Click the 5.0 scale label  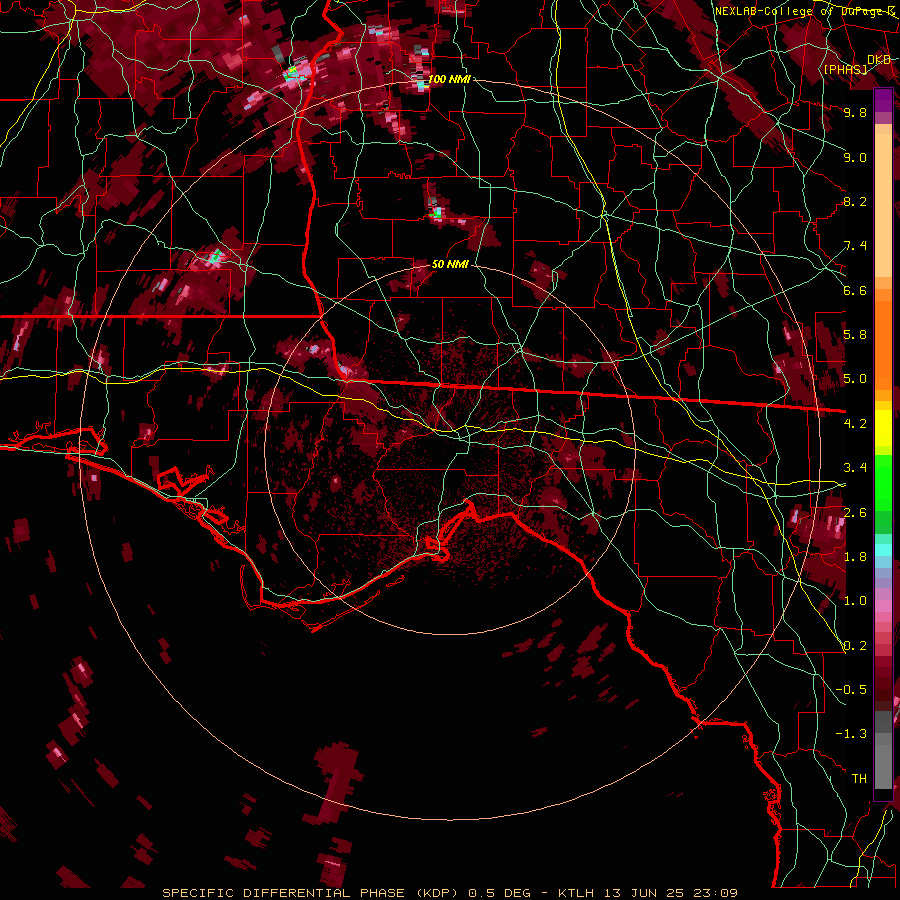(x=855, y=379)
